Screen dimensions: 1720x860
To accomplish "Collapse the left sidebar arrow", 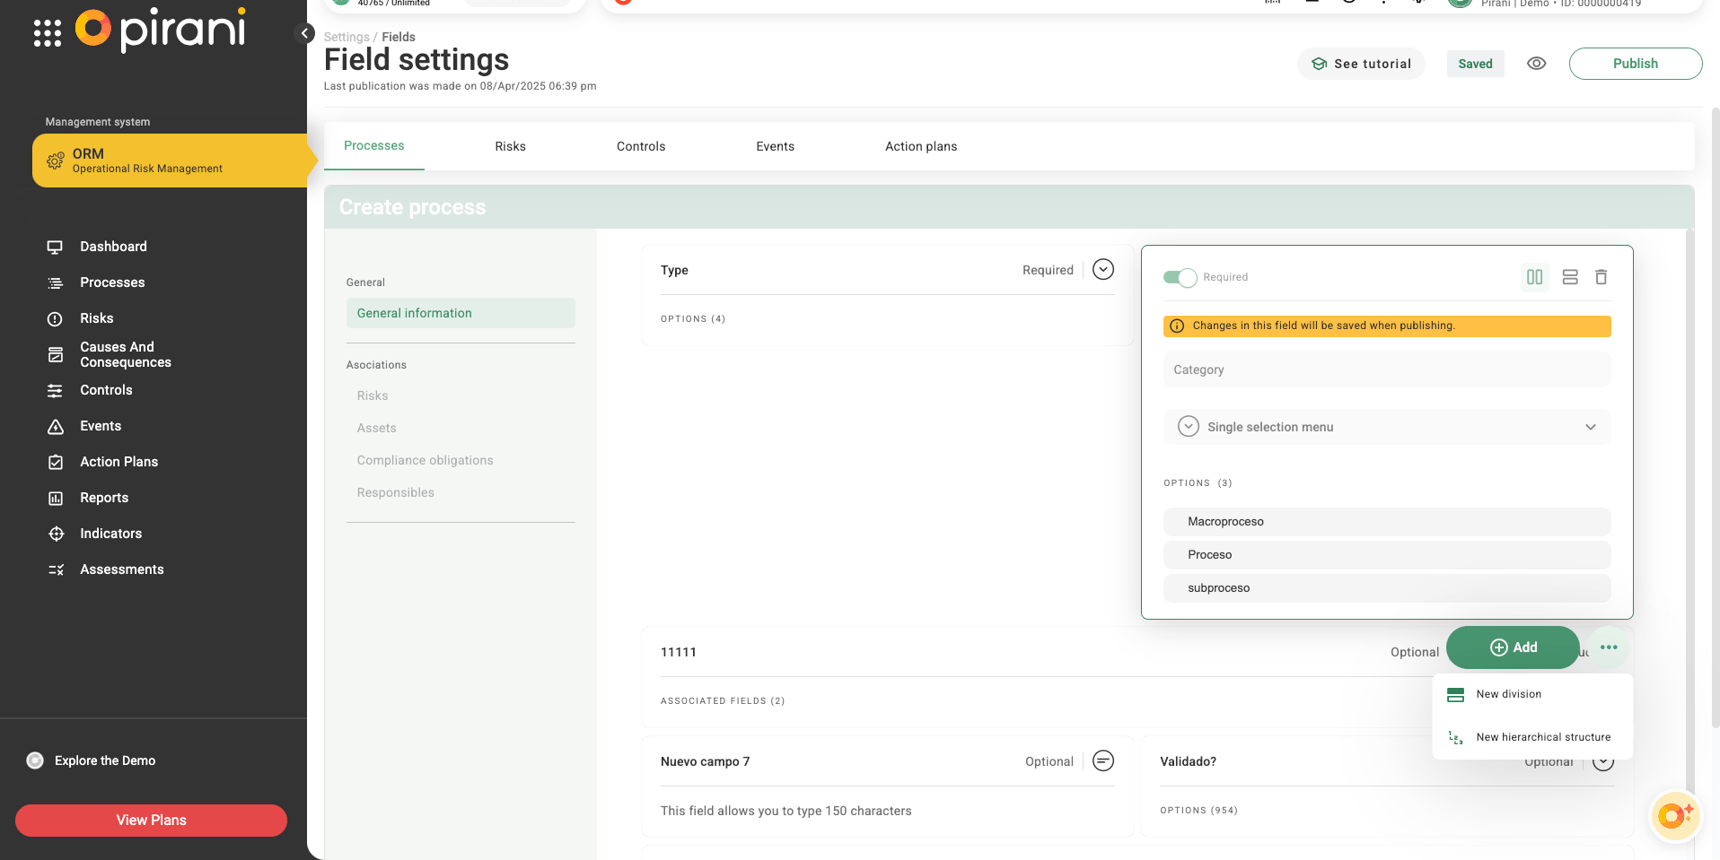I will tap(305, 33).
